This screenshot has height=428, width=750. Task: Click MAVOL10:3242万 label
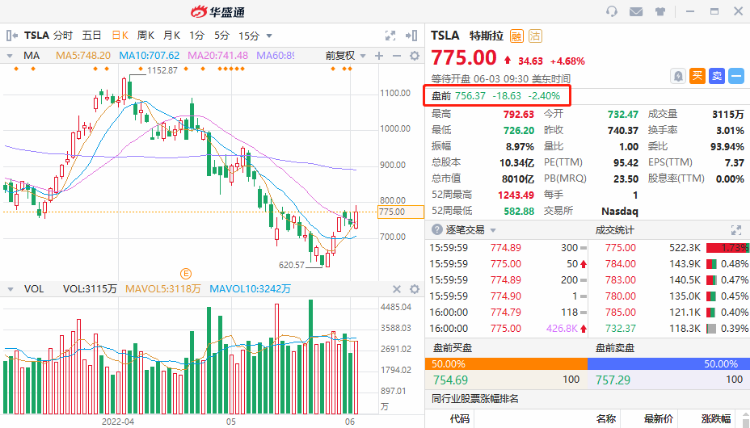[250, 289]
